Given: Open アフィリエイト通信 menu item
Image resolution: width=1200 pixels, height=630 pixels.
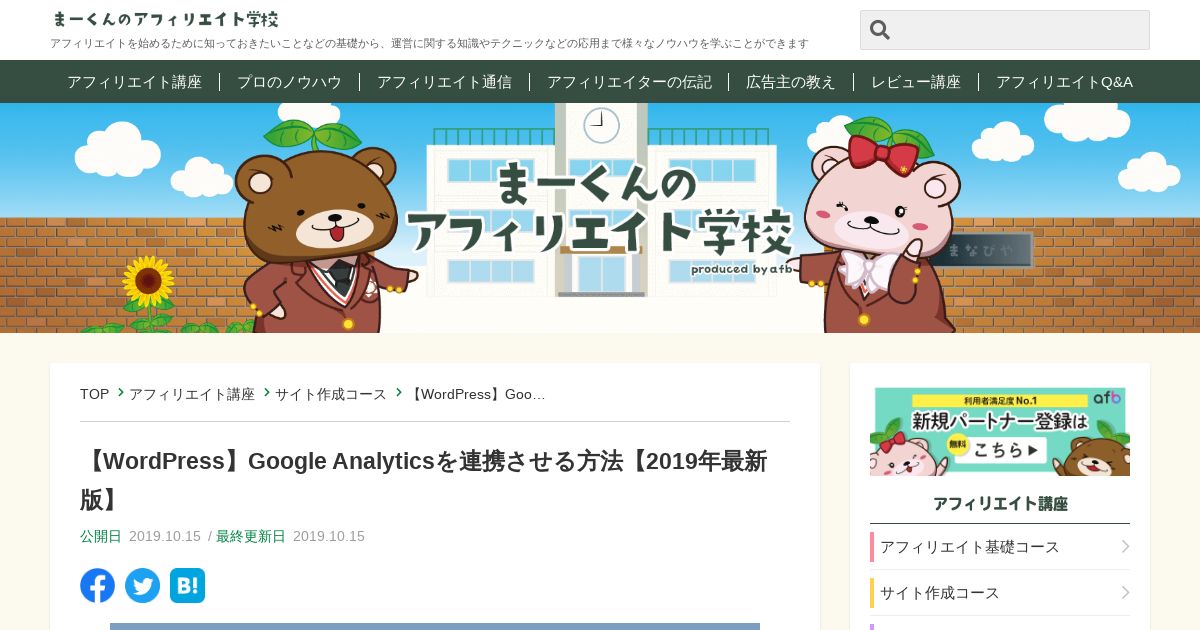Looking at the screenshot, I should 444,82.
